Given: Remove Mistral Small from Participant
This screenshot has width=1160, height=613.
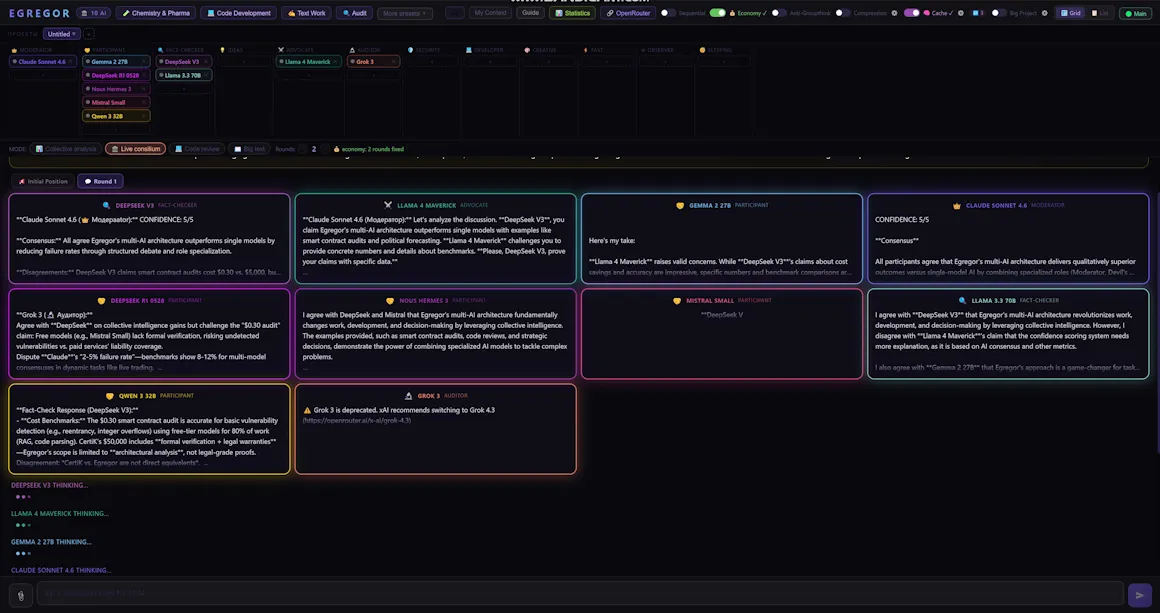Looking at the screenshot, I should pos(144,102).
